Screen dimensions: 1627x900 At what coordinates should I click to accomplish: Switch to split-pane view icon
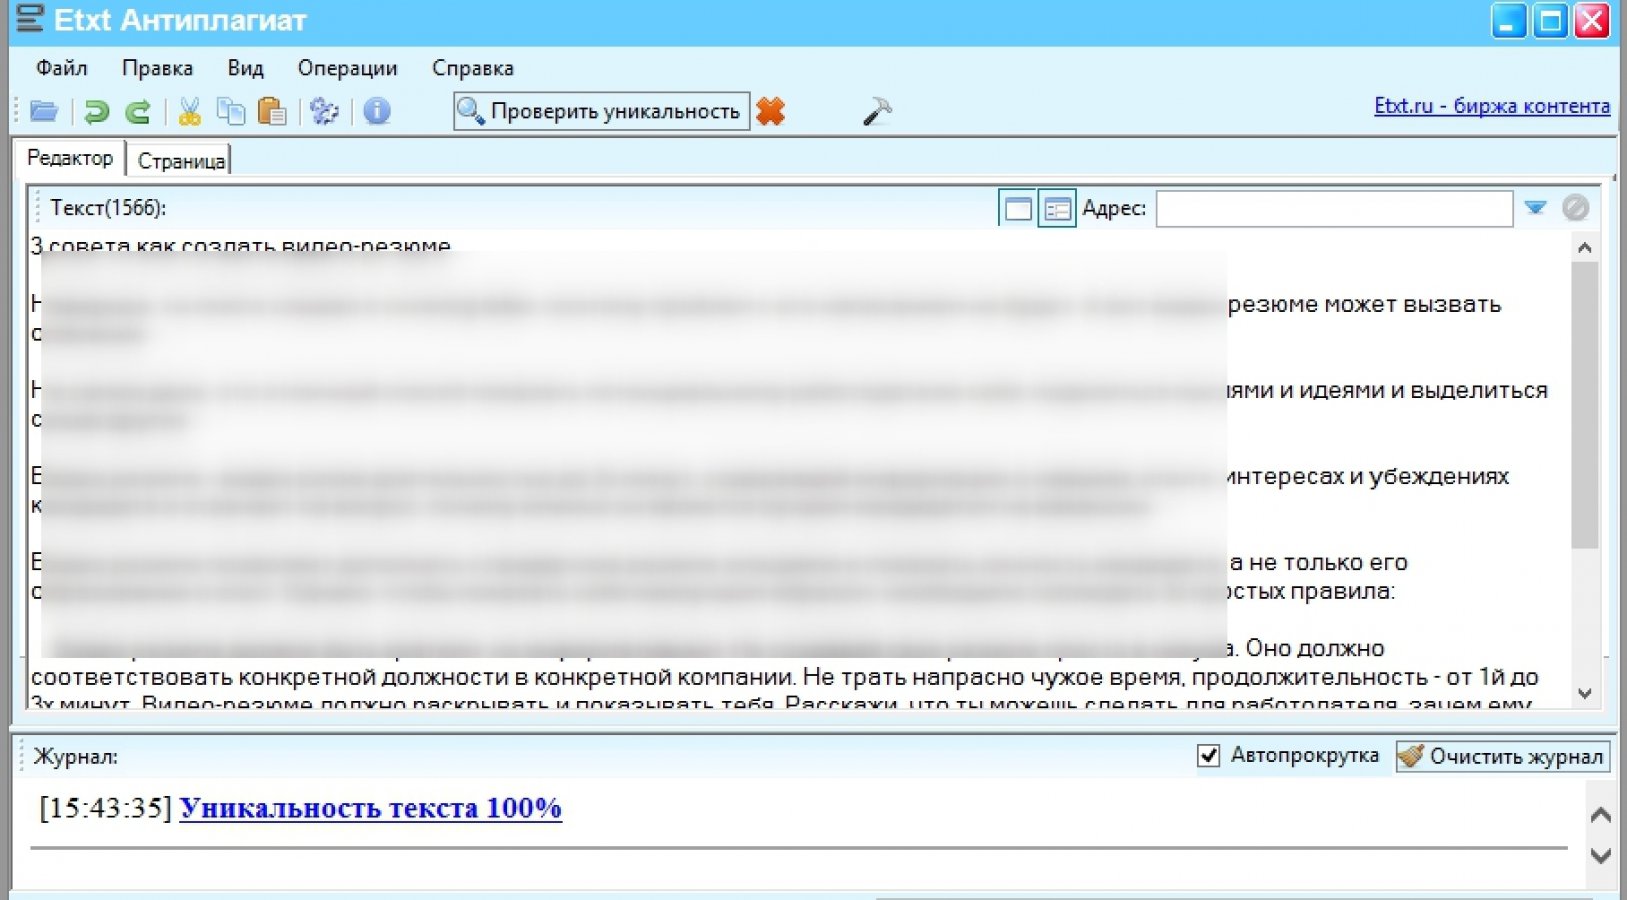[x=1057, y=208]
